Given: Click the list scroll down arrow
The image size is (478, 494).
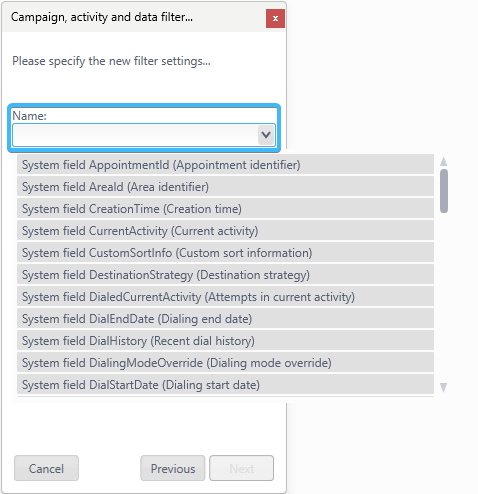Looking at the screenshot, I should 443,387.
